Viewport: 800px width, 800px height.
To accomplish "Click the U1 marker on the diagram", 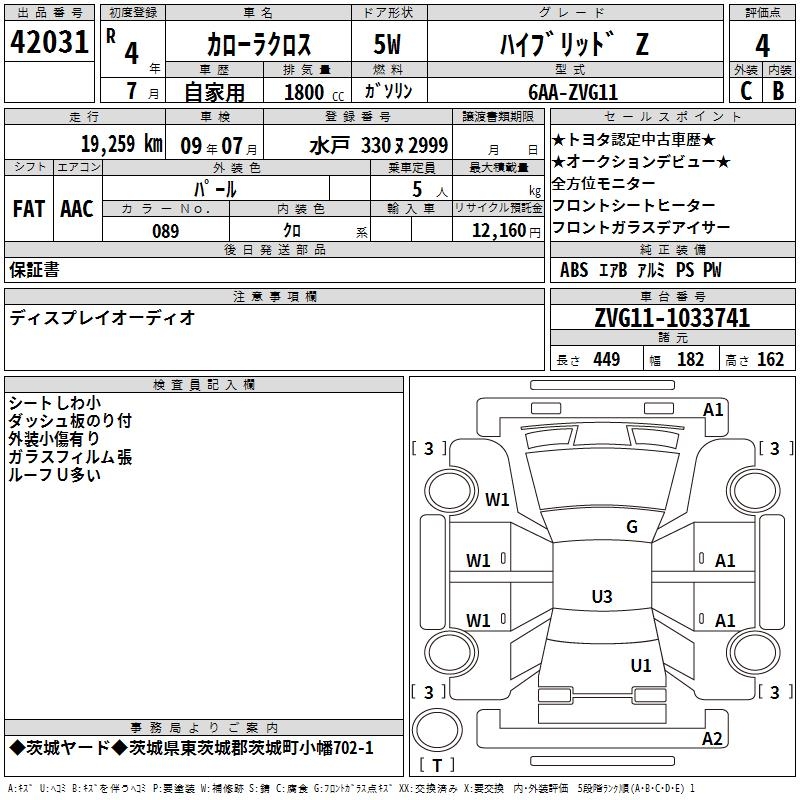I will [640, 665].
